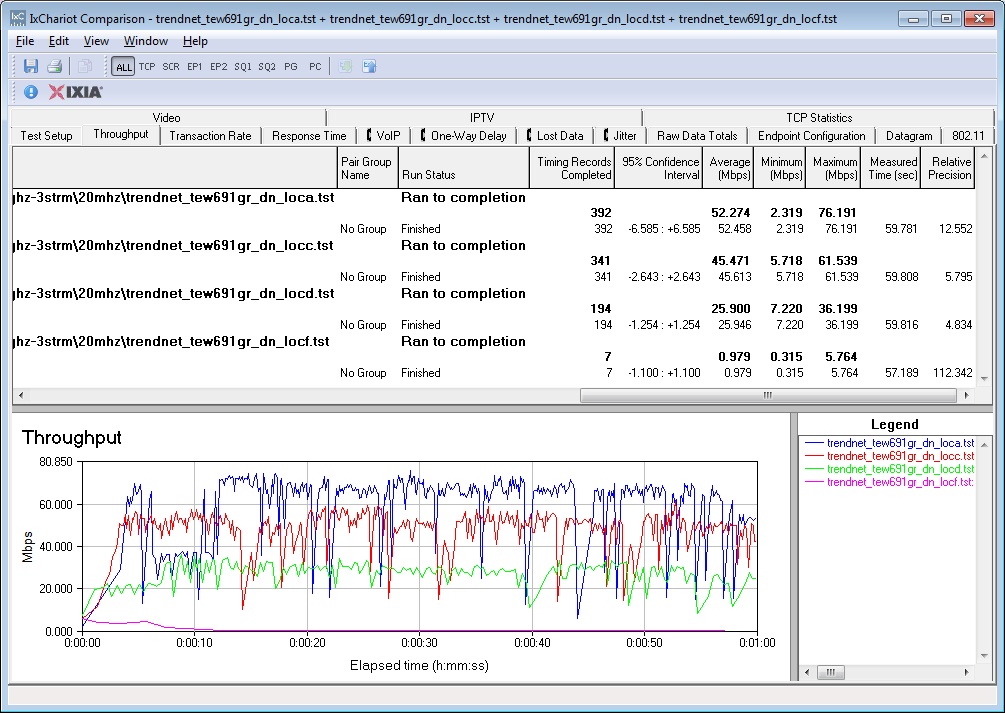
Task: Click the results table scroll down arrow
Action: coord(984,379)
